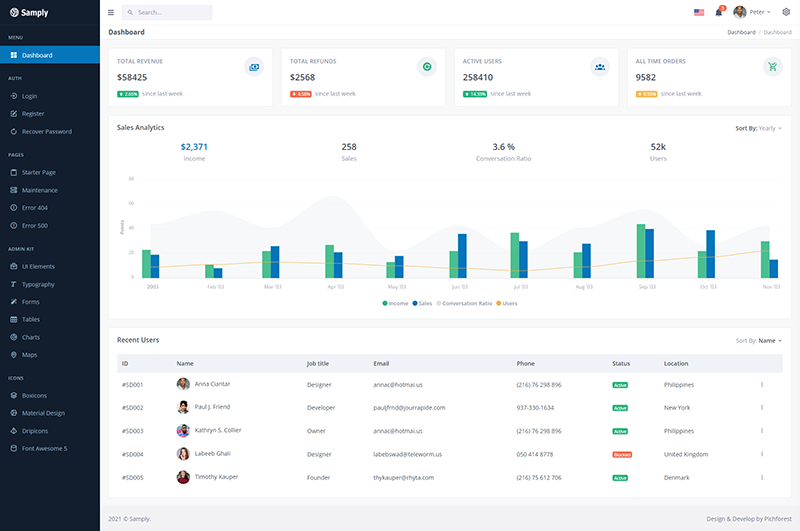Click the hamburger menu toggle icon
Image resolution: width=800 pixels, height=531 pixels.
[111, 12]
